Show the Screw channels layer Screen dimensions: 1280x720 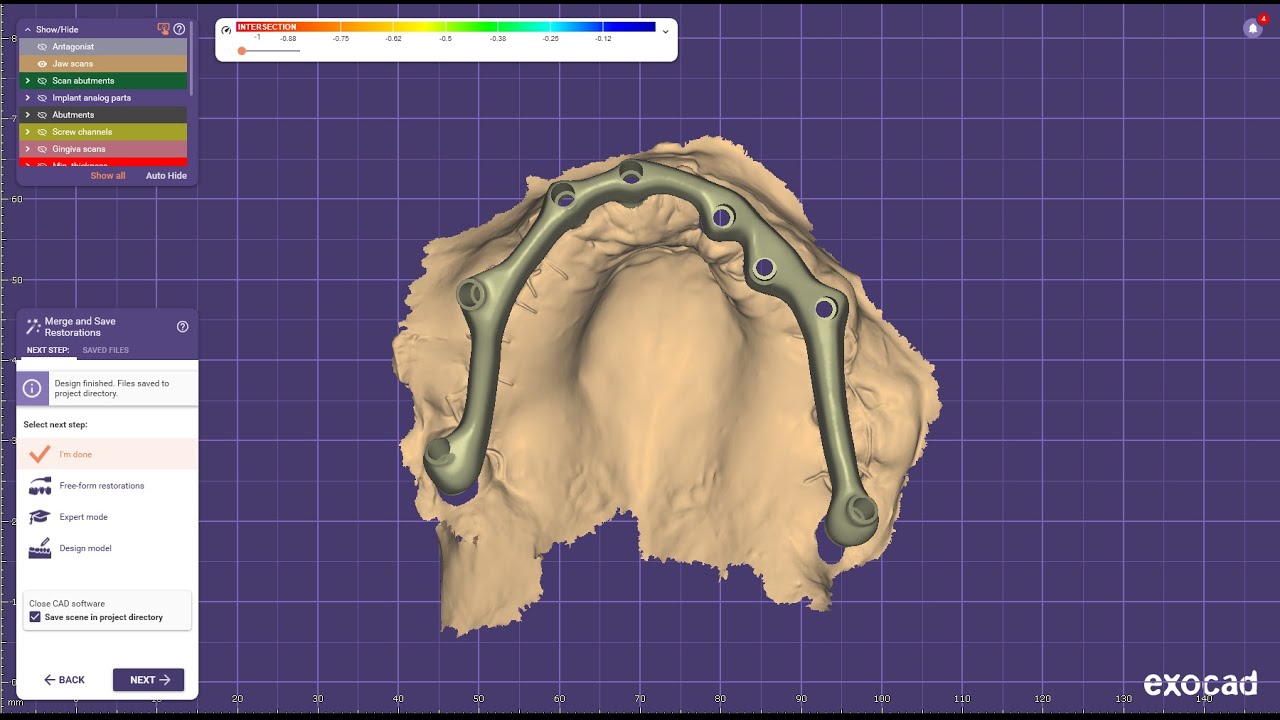coord(42,132)
